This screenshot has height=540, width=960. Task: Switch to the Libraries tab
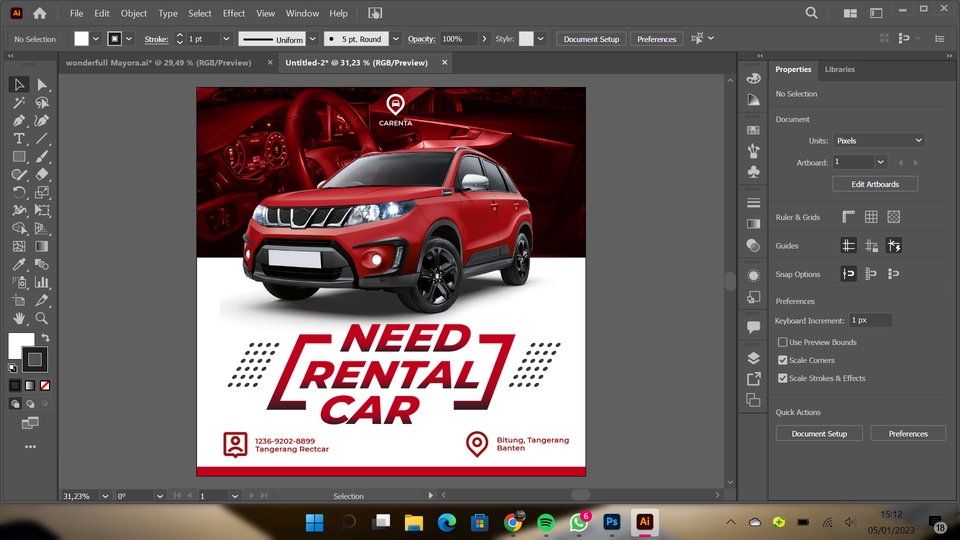click(839, 70)
